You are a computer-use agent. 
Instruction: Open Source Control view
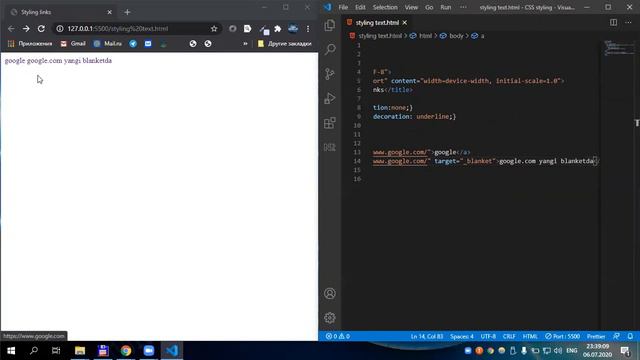(x=330, y=74)
